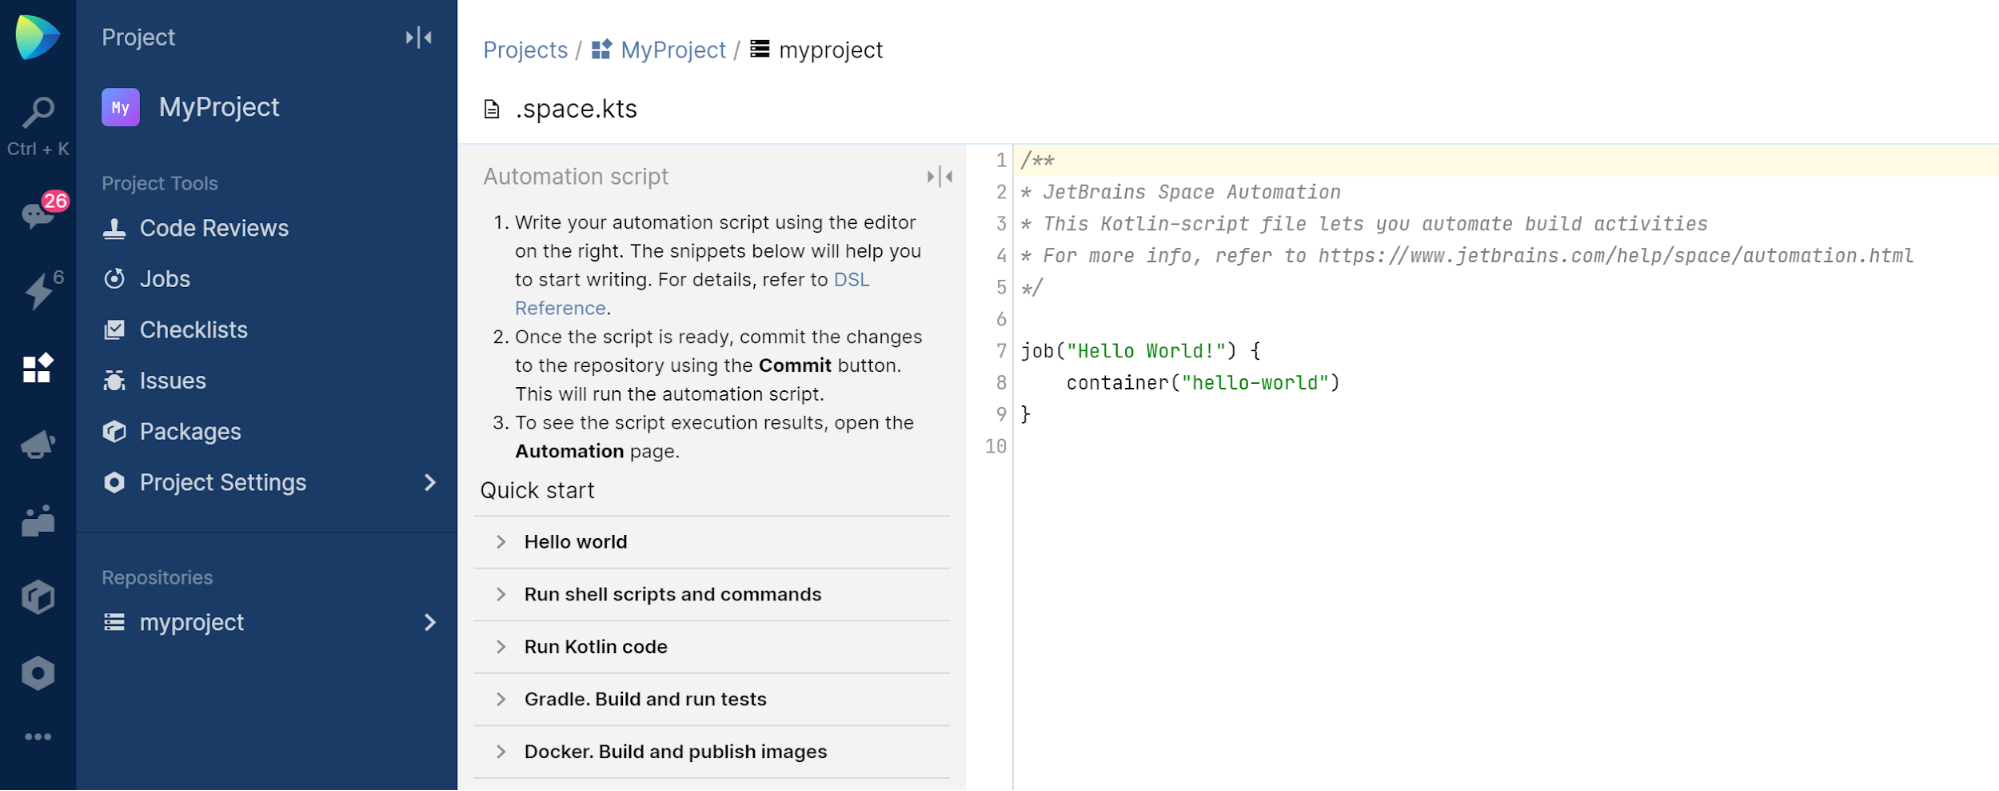The height and width of the screenshot is (791, 1999).
Task: Click the Issues bug icon
Action: [x=115, y=381]
